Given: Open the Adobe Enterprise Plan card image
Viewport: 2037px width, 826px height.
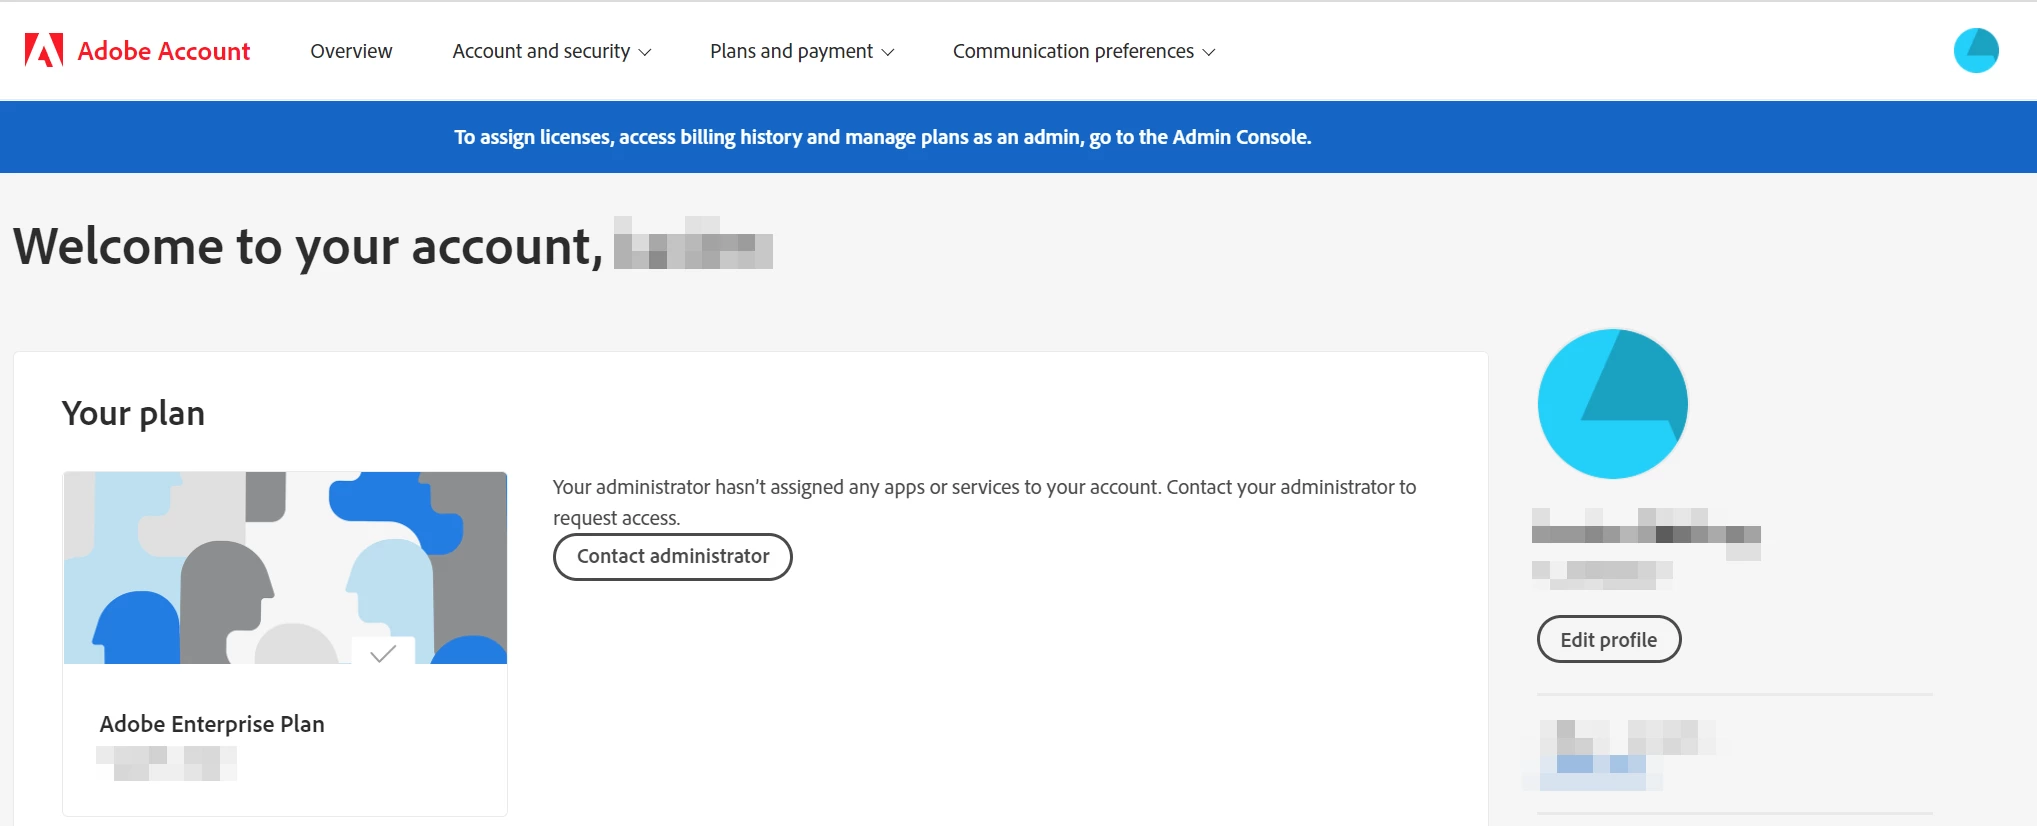Looking at the screenshot, I should click(x=285, y=568).
